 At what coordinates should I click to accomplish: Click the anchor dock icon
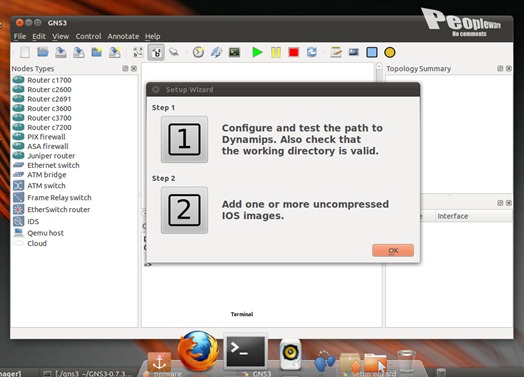(x=159, y=361)
